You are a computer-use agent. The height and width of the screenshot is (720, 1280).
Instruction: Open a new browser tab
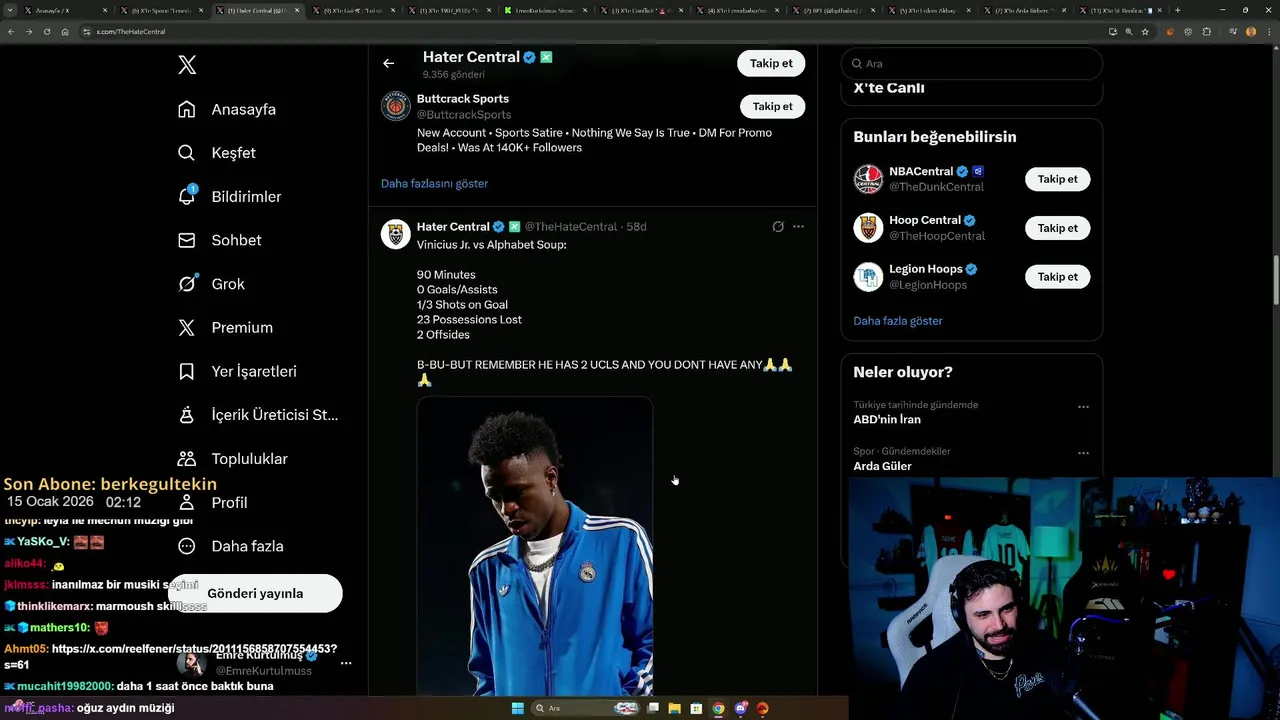(x=1177, y=10)
